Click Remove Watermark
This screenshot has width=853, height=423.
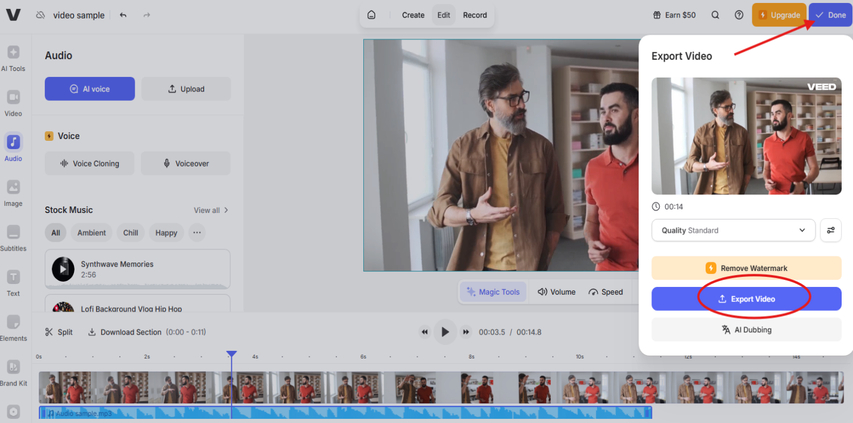(746, 268)
